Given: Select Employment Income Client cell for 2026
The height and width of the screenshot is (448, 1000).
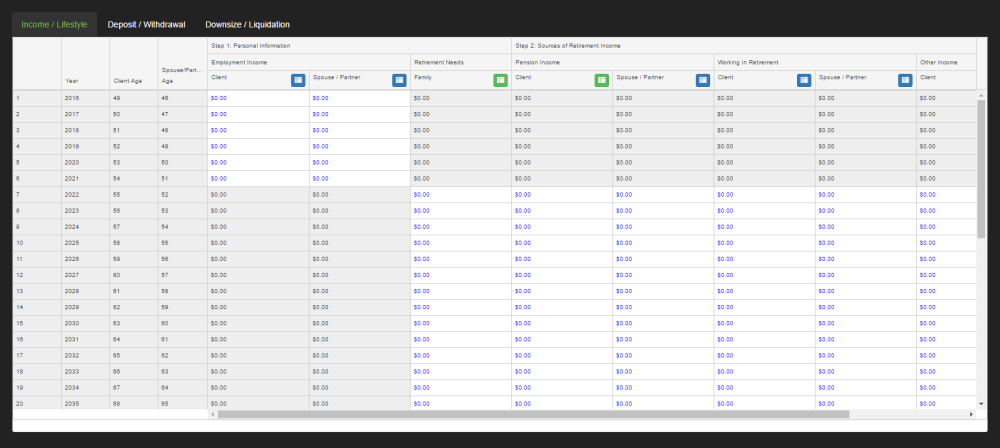Looking at the screenshot, I should coord(258,259).
